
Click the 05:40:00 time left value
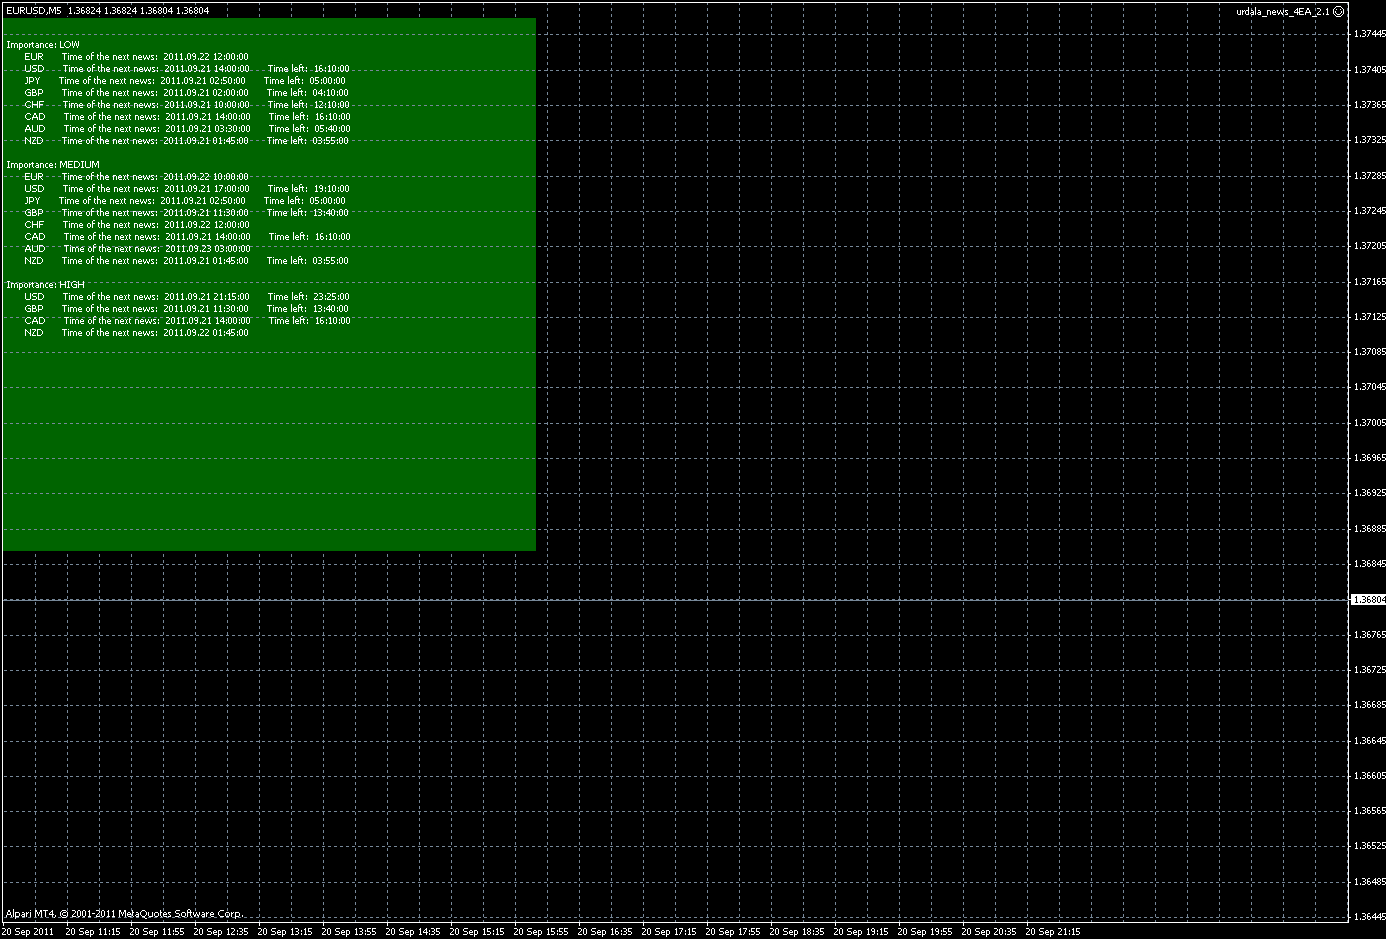pyautogui.click(x=332, y=129)
